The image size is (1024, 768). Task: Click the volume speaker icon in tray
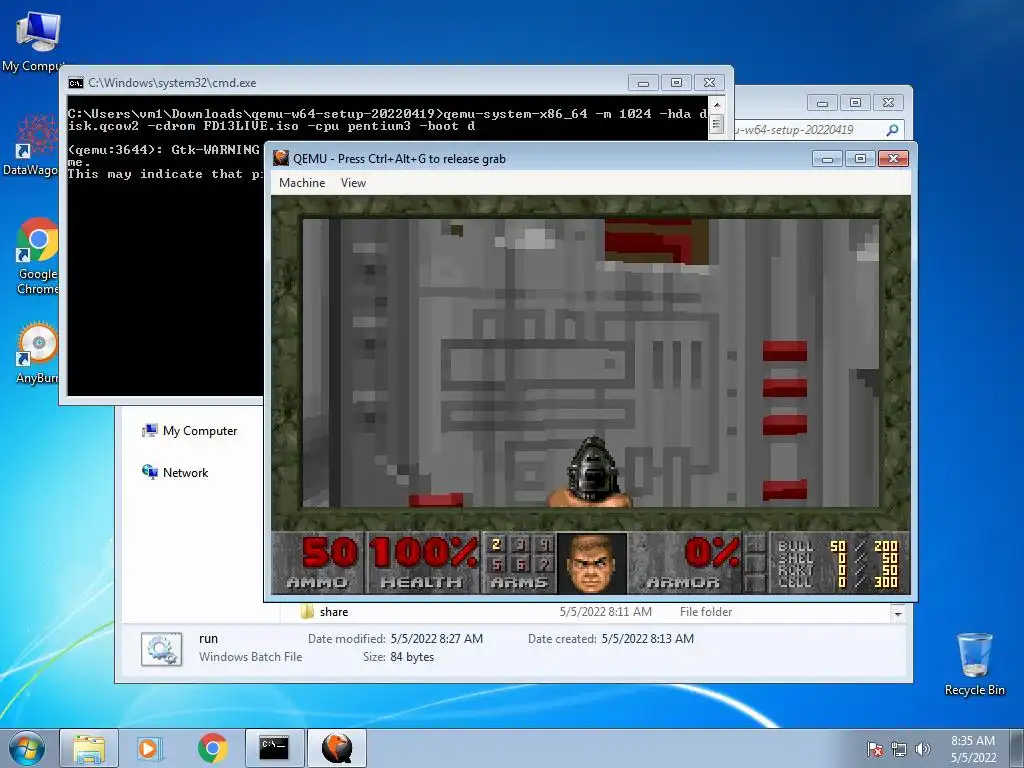pos(922,750)
